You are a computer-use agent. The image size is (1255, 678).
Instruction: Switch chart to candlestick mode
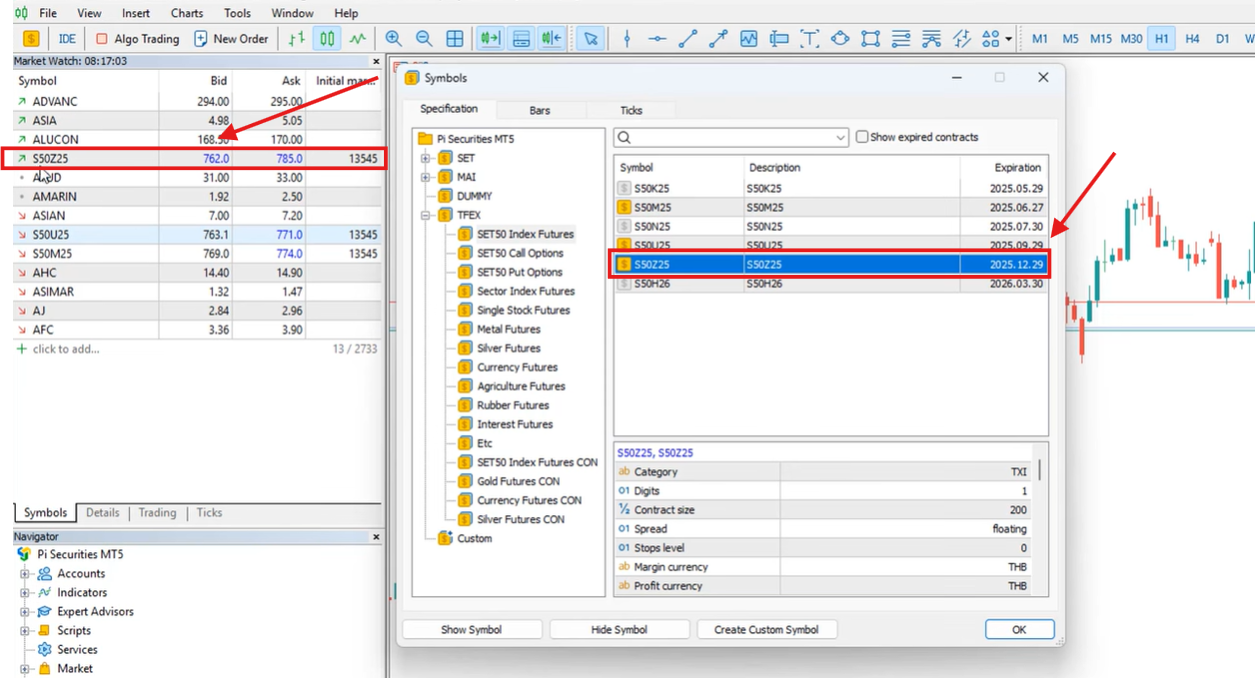point(327,39)
